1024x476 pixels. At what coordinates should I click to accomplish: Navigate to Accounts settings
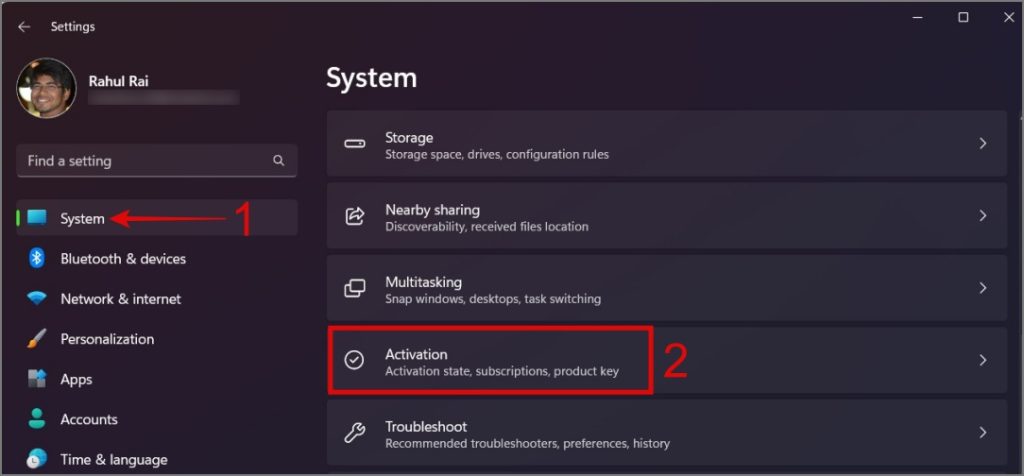tap(88, 419)
